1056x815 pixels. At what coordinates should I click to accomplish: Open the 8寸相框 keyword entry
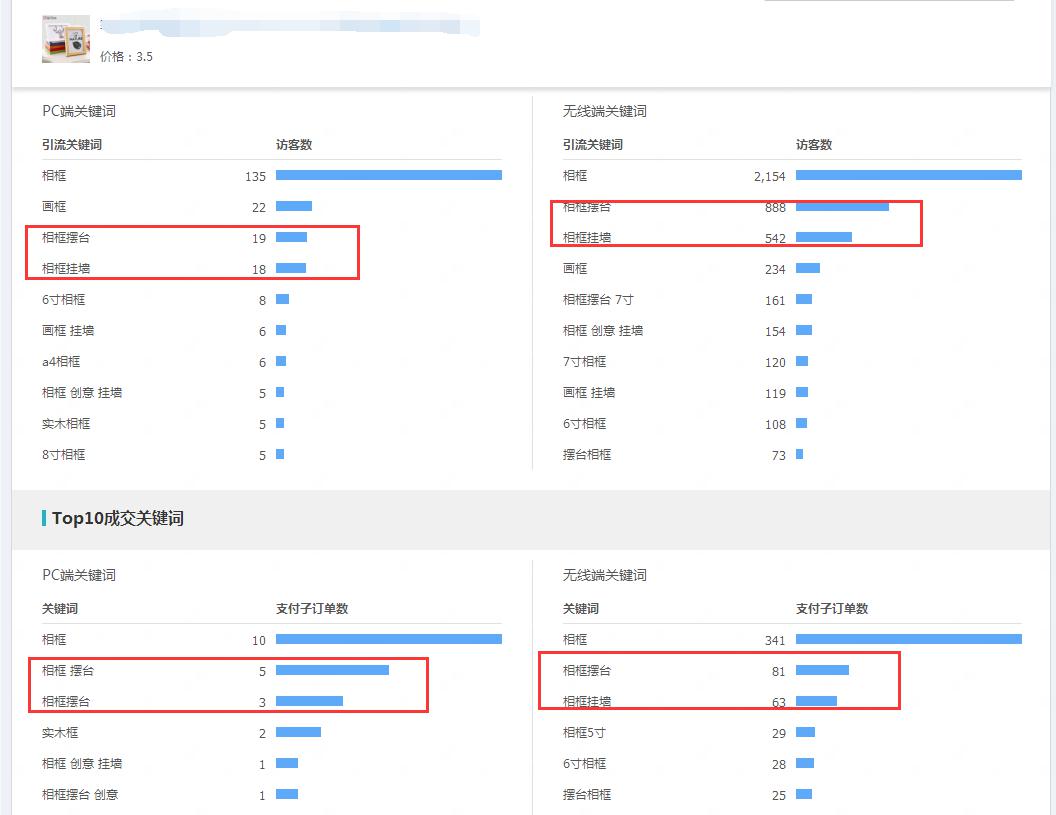tap(64, 454)
